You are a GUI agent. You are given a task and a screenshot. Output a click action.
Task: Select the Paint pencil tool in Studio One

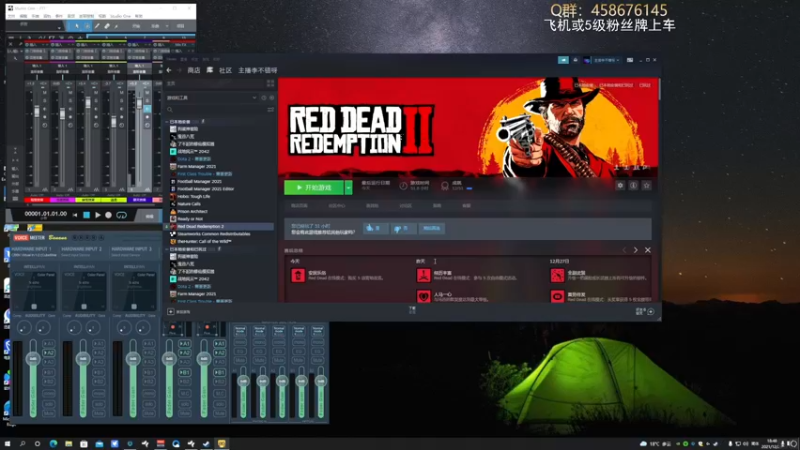click(x=97, y=26)
